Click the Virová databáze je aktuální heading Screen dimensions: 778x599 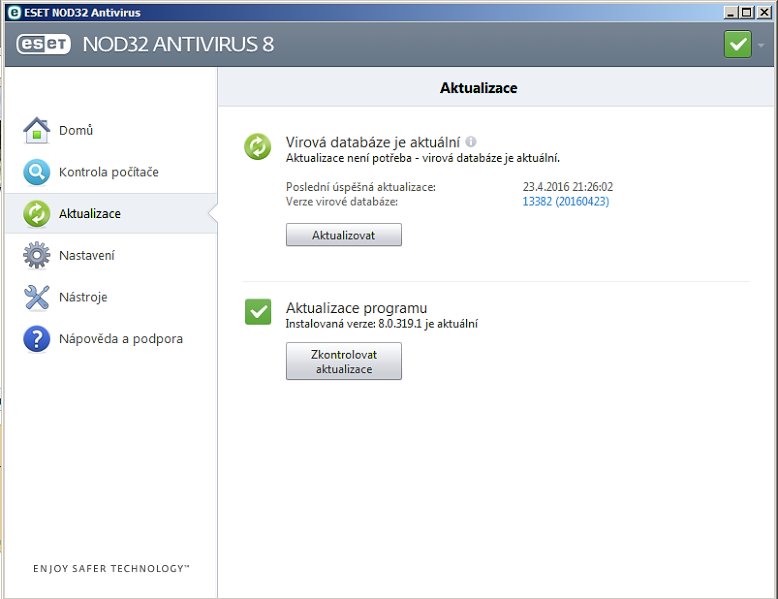(x=373, y=142)
